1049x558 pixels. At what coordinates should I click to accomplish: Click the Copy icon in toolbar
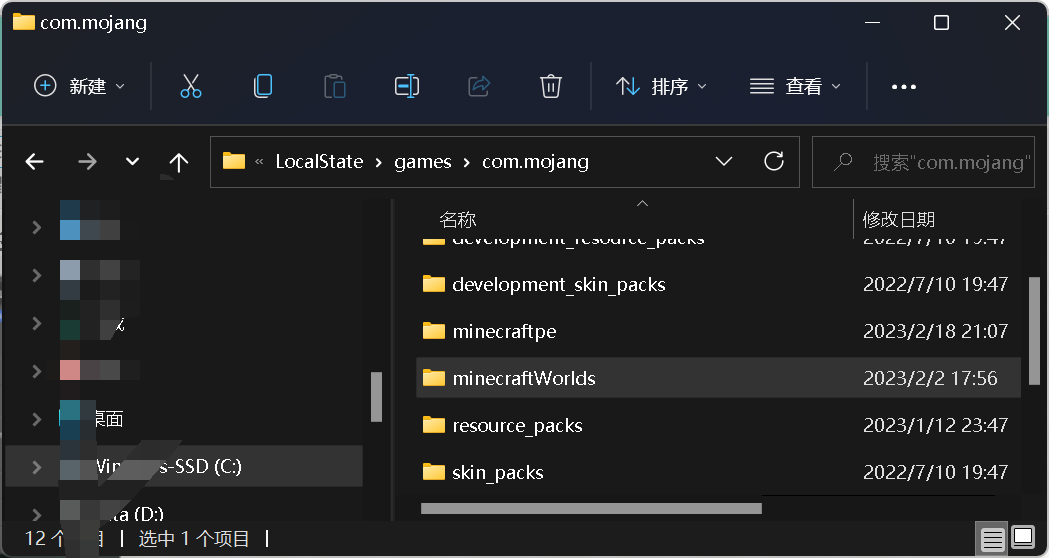[x=263, y=86]
